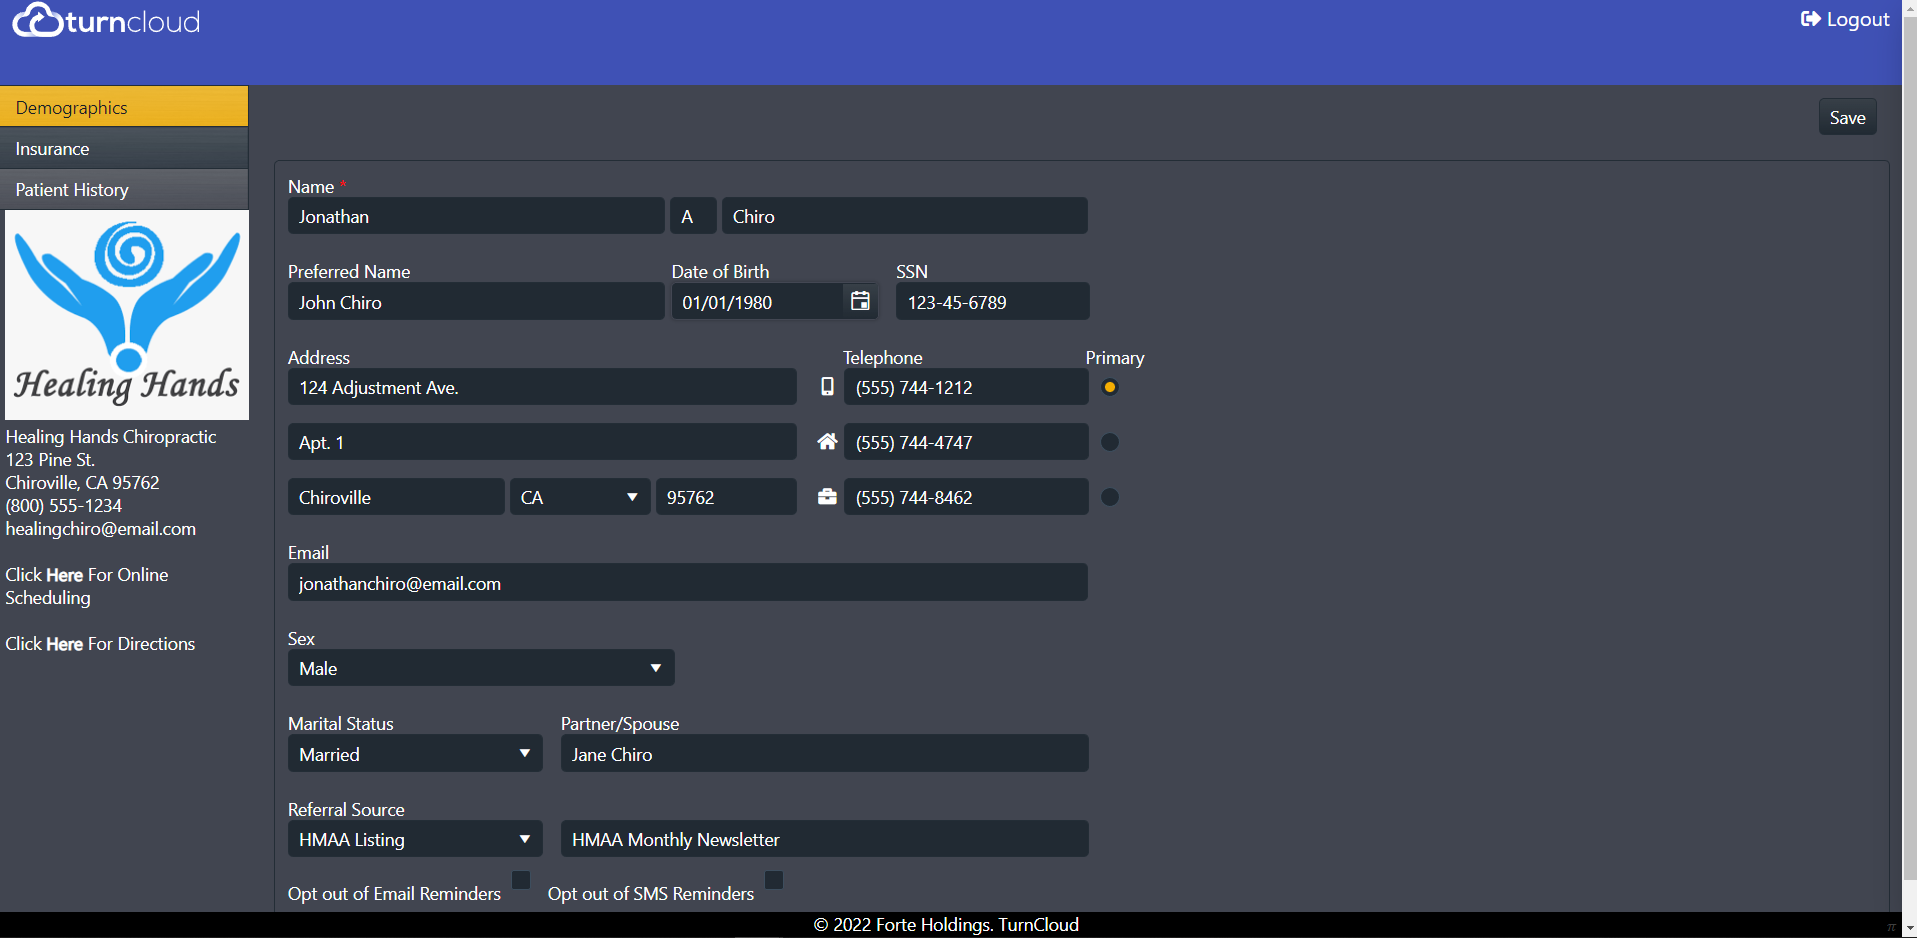Click the home phone house icon
Image resolution: width=1917 pixels, height=938 pixels.
tap(827, 442)
